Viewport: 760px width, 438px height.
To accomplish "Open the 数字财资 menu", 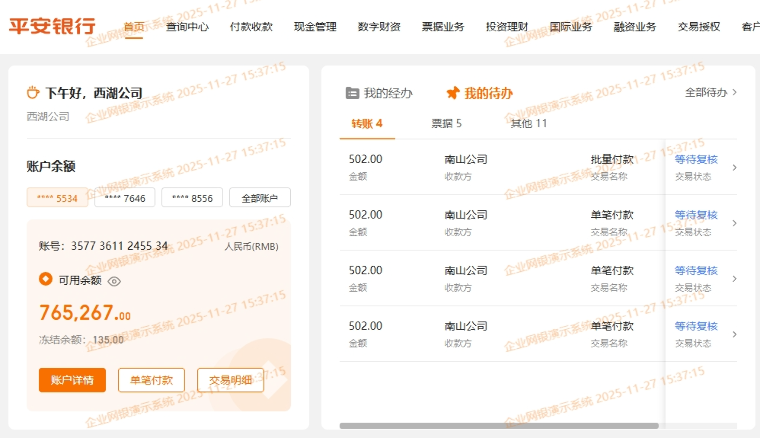I will coord(379,27).
